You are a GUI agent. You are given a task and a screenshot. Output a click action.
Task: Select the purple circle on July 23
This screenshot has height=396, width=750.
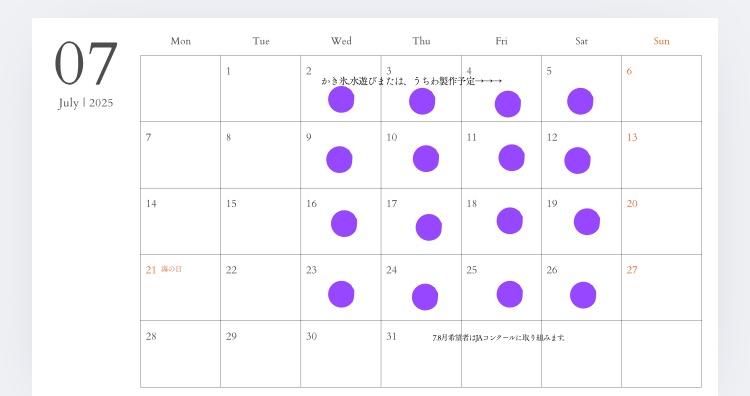pos(341,294)
